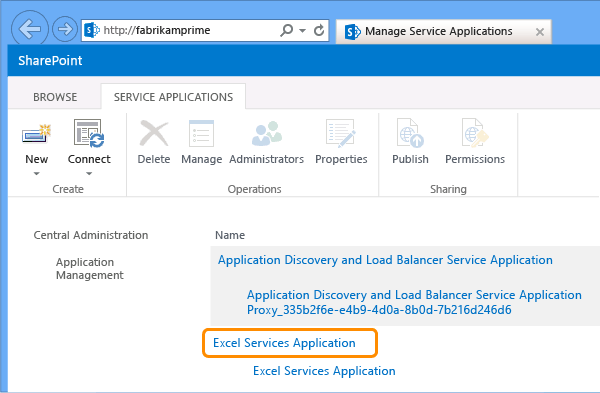
Task: Open the address bar autocomplete dropdown arrow
Action: (302, 30)
